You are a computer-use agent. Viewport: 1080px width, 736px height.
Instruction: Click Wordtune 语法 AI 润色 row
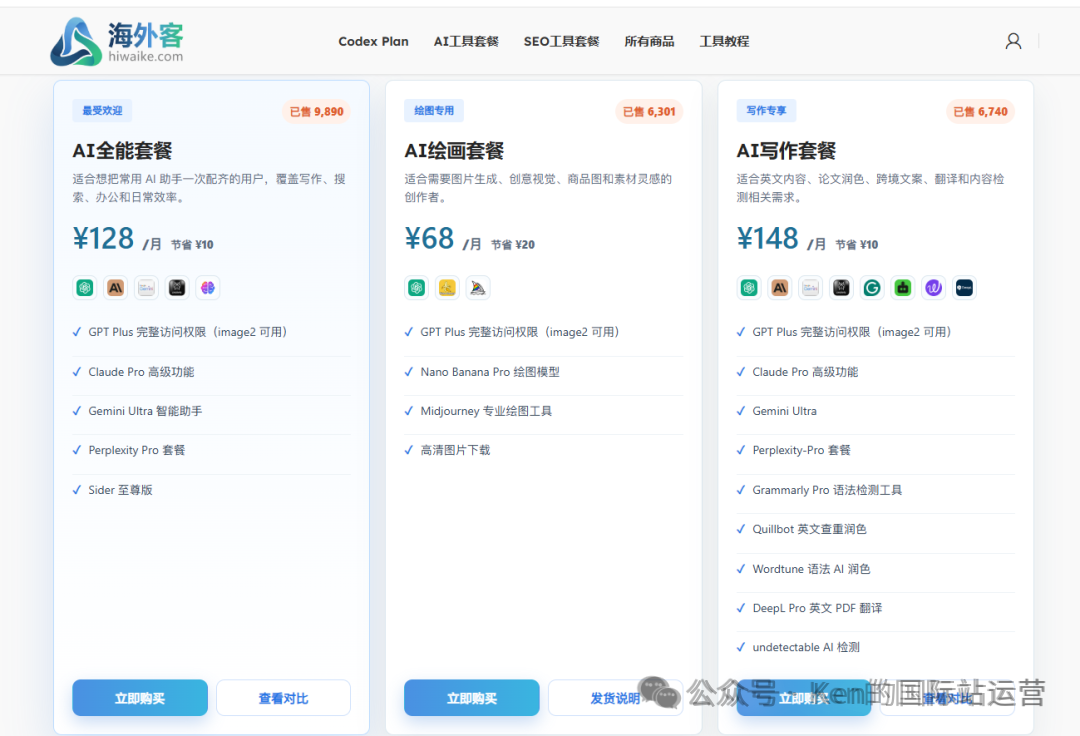point(875,569)
